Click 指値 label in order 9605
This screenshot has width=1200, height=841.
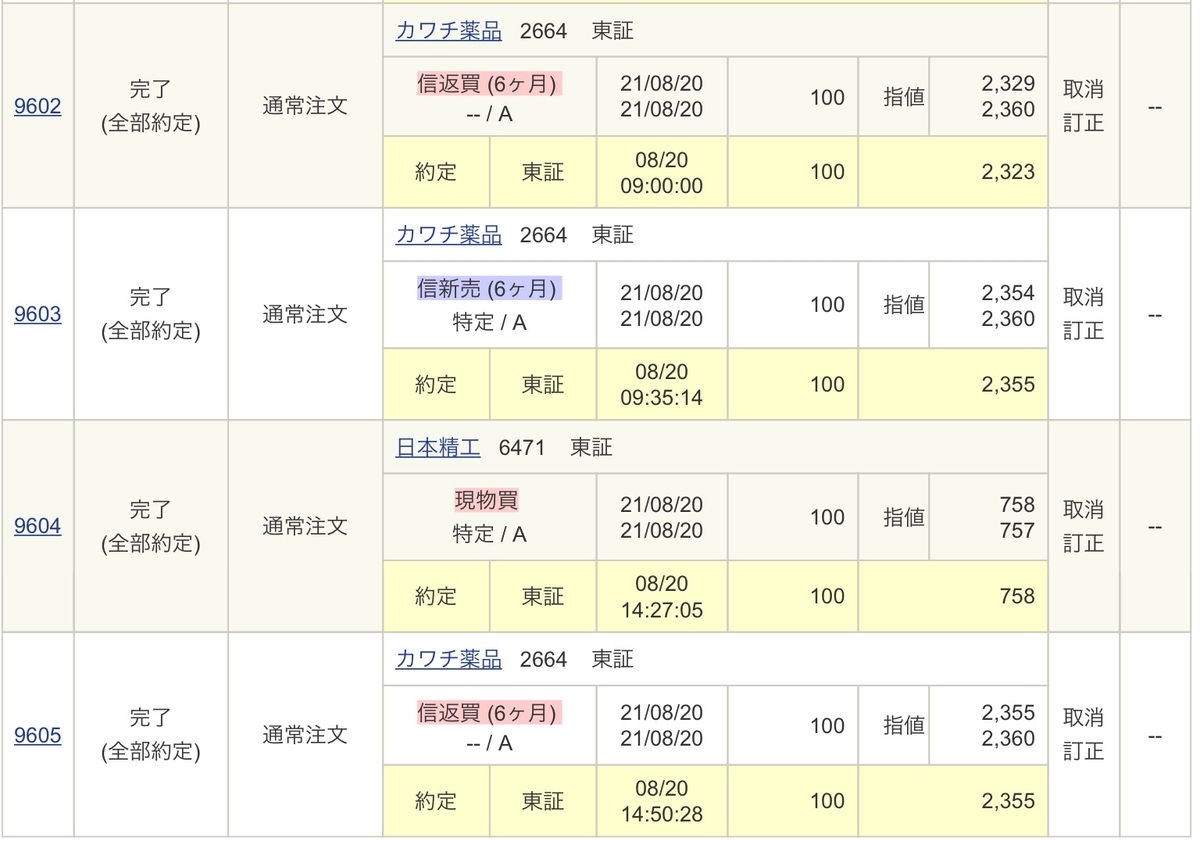coord(904,726)
